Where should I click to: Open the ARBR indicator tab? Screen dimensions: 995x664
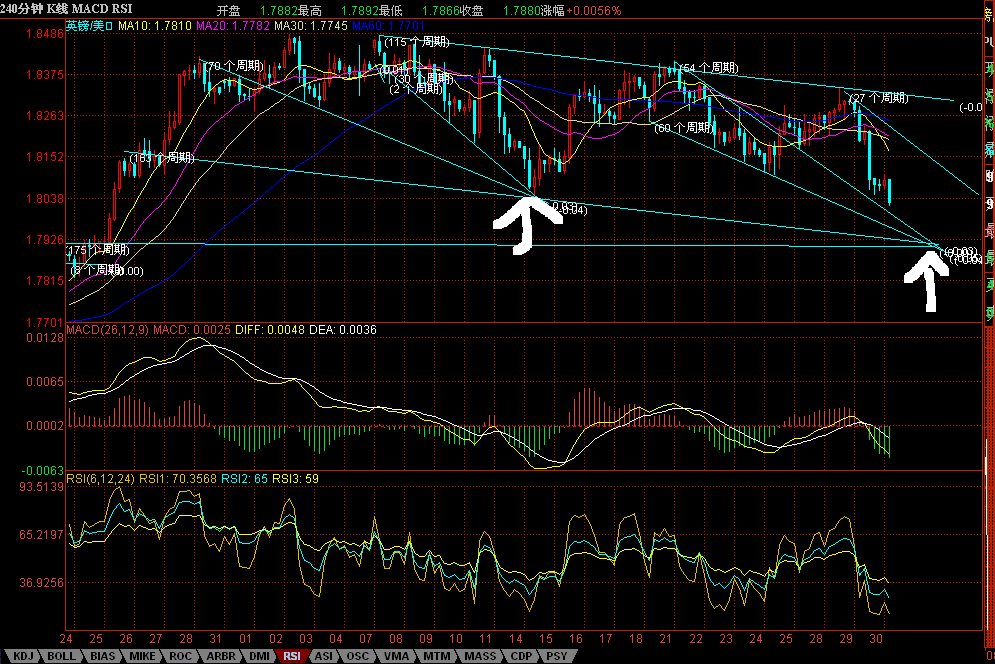click(x=219, y=656)
